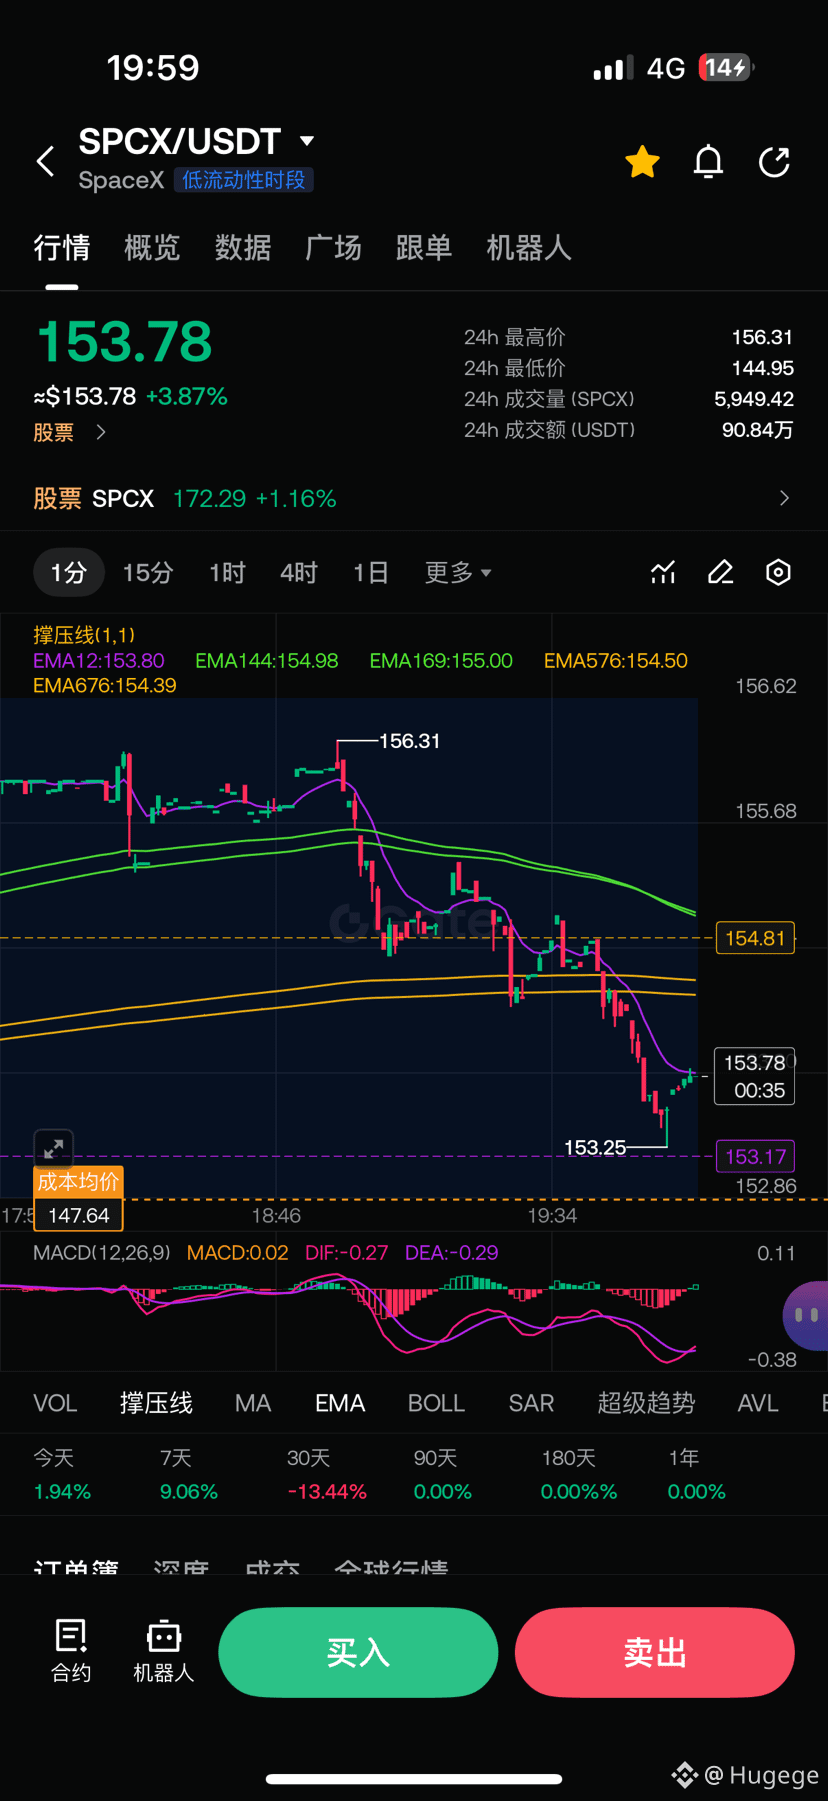
Task: Tap the 156.31 high marker on chart
Action: coord(410,741)
